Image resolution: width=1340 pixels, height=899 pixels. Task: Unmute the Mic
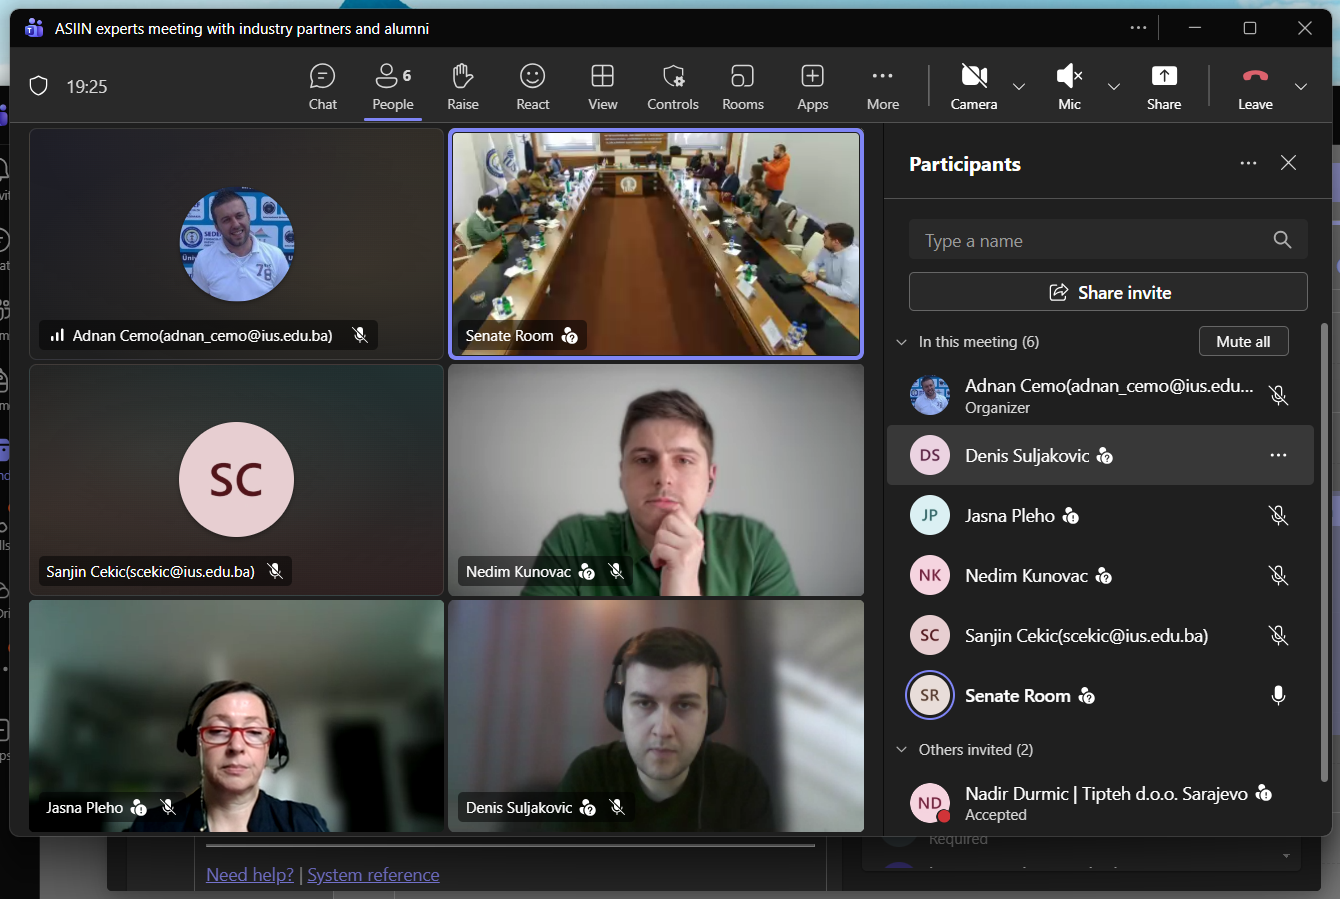coord(1069,87)
